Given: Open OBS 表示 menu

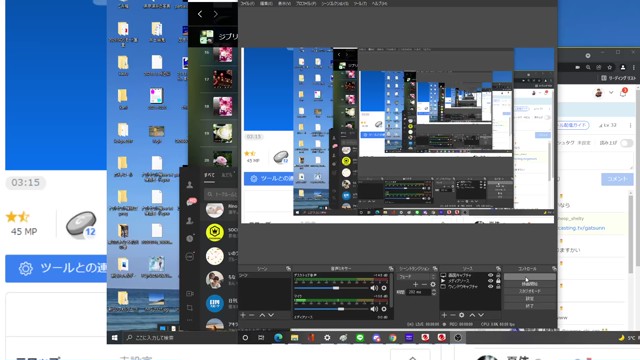Looking at the screenshot, I should pyautogui.click(x=284, y=3).
